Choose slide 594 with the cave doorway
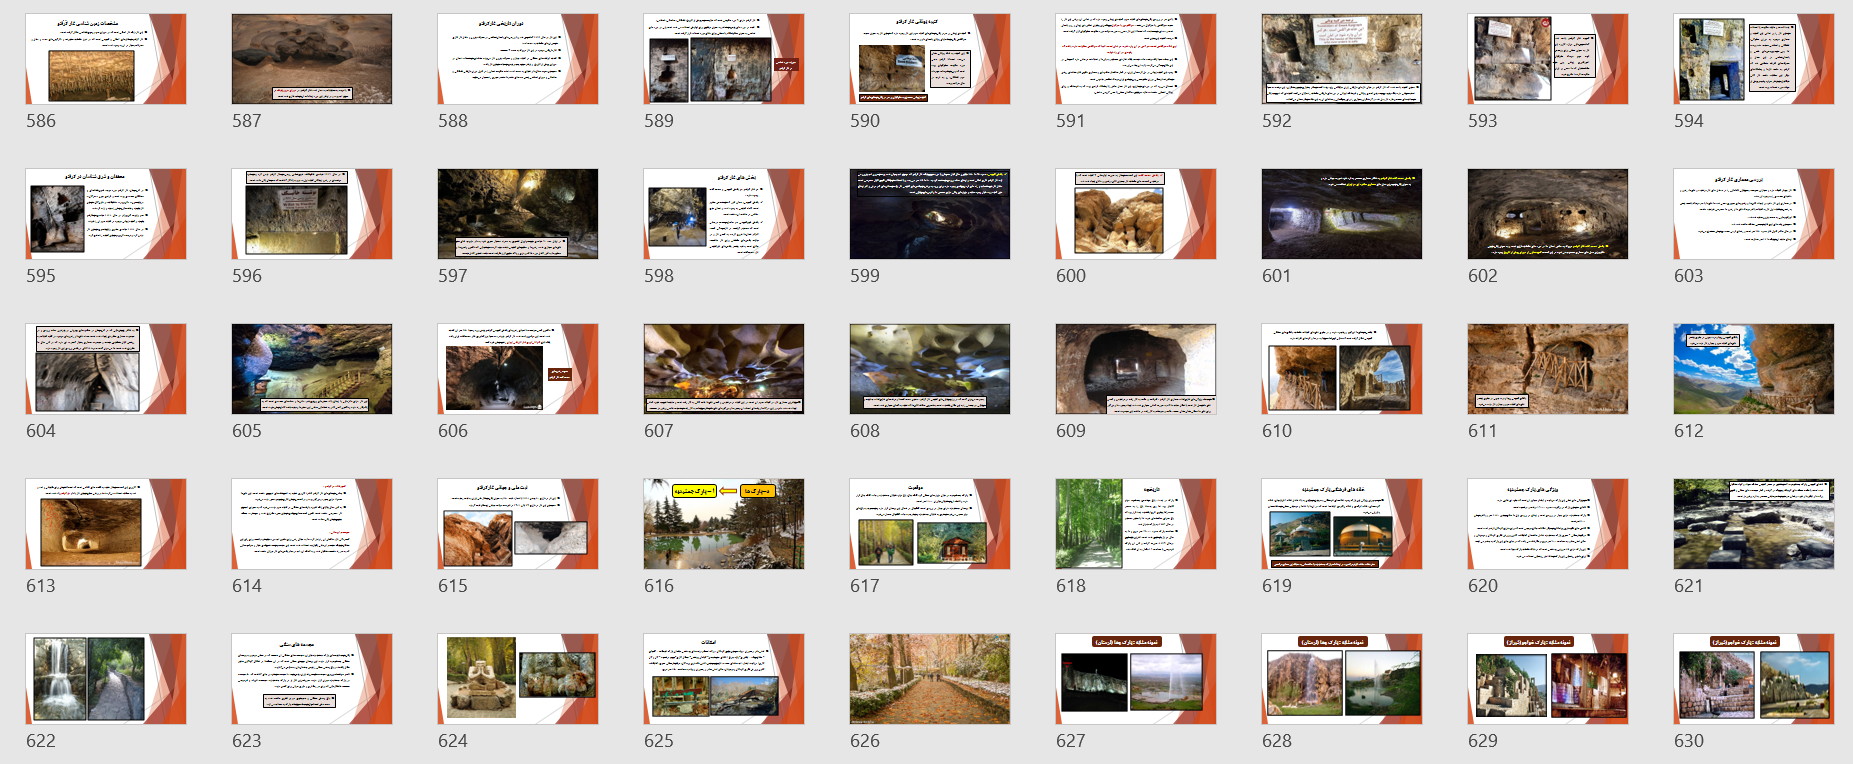Screen dimensions: 1853x764 pos(1754,59)
